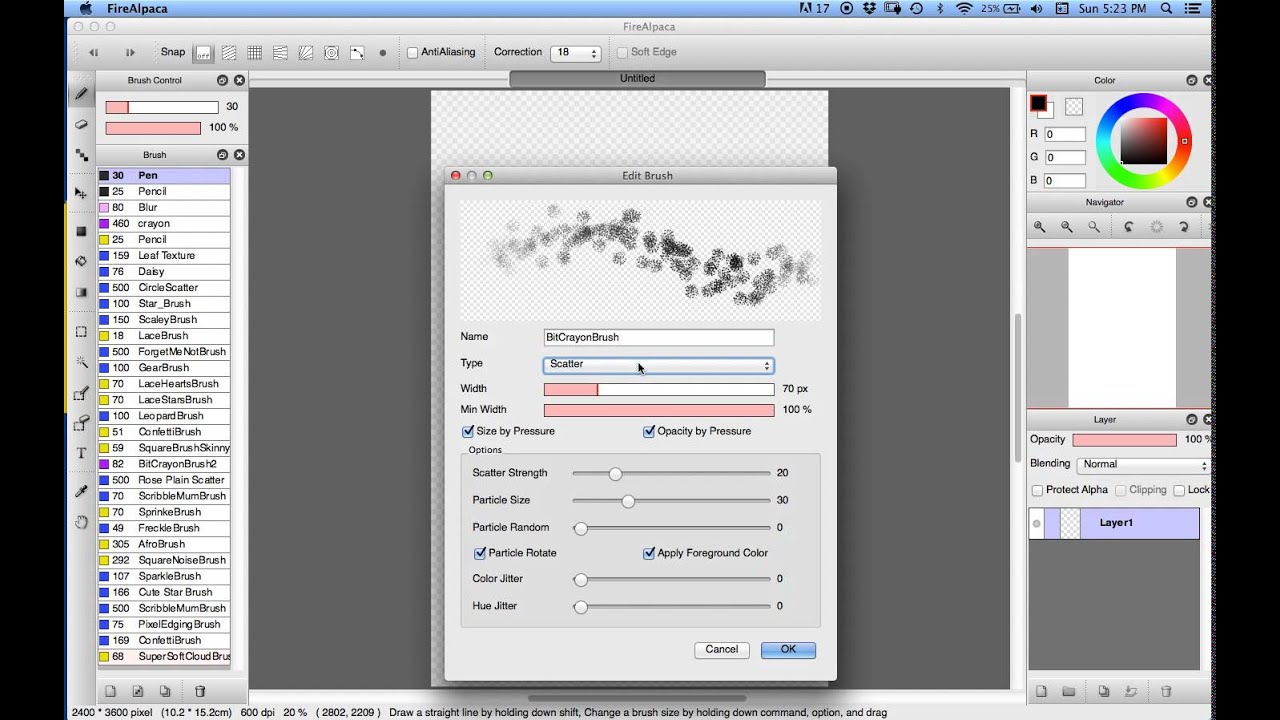Toggle the AntiAliasing checkbox
Image resolution: width=1280 pixels, height=720 pixels.
412,53
